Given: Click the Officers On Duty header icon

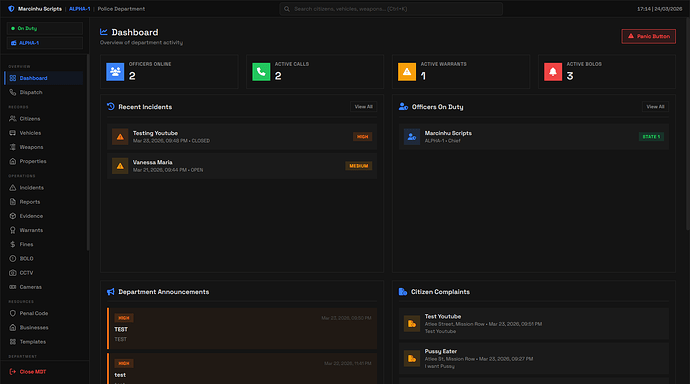Looking at the screenshot, I should pos(403,106).
